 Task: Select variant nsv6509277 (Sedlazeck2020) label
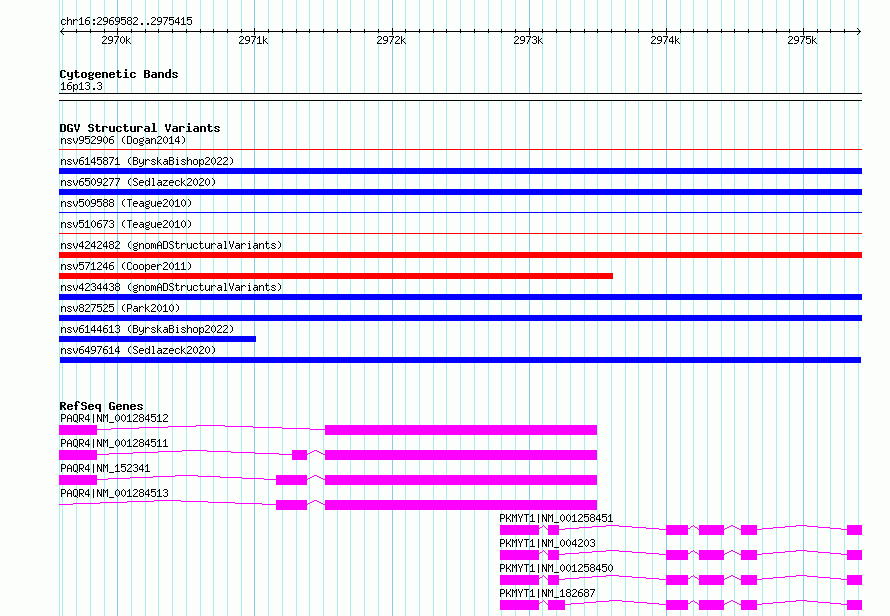point(138,182)
